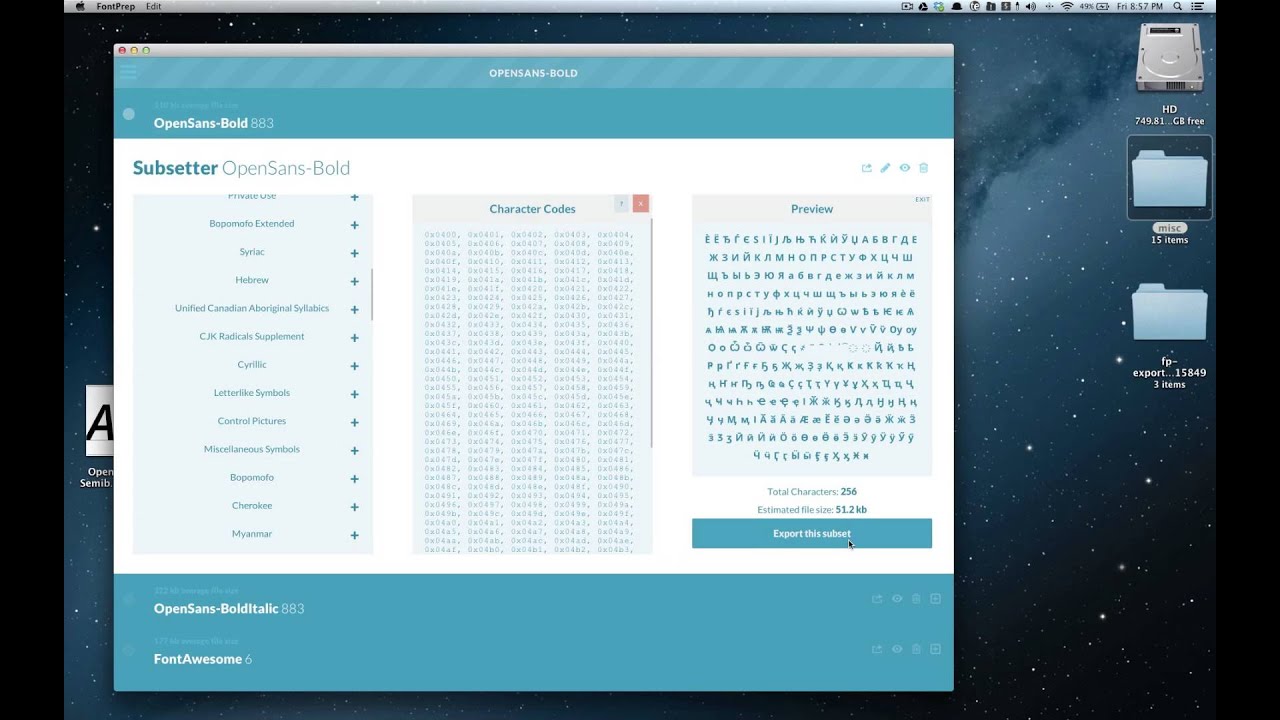Click the Estimated file size 51.2 kb text
The height and width of the screenshot is (720, 1280).
point(812,510)
